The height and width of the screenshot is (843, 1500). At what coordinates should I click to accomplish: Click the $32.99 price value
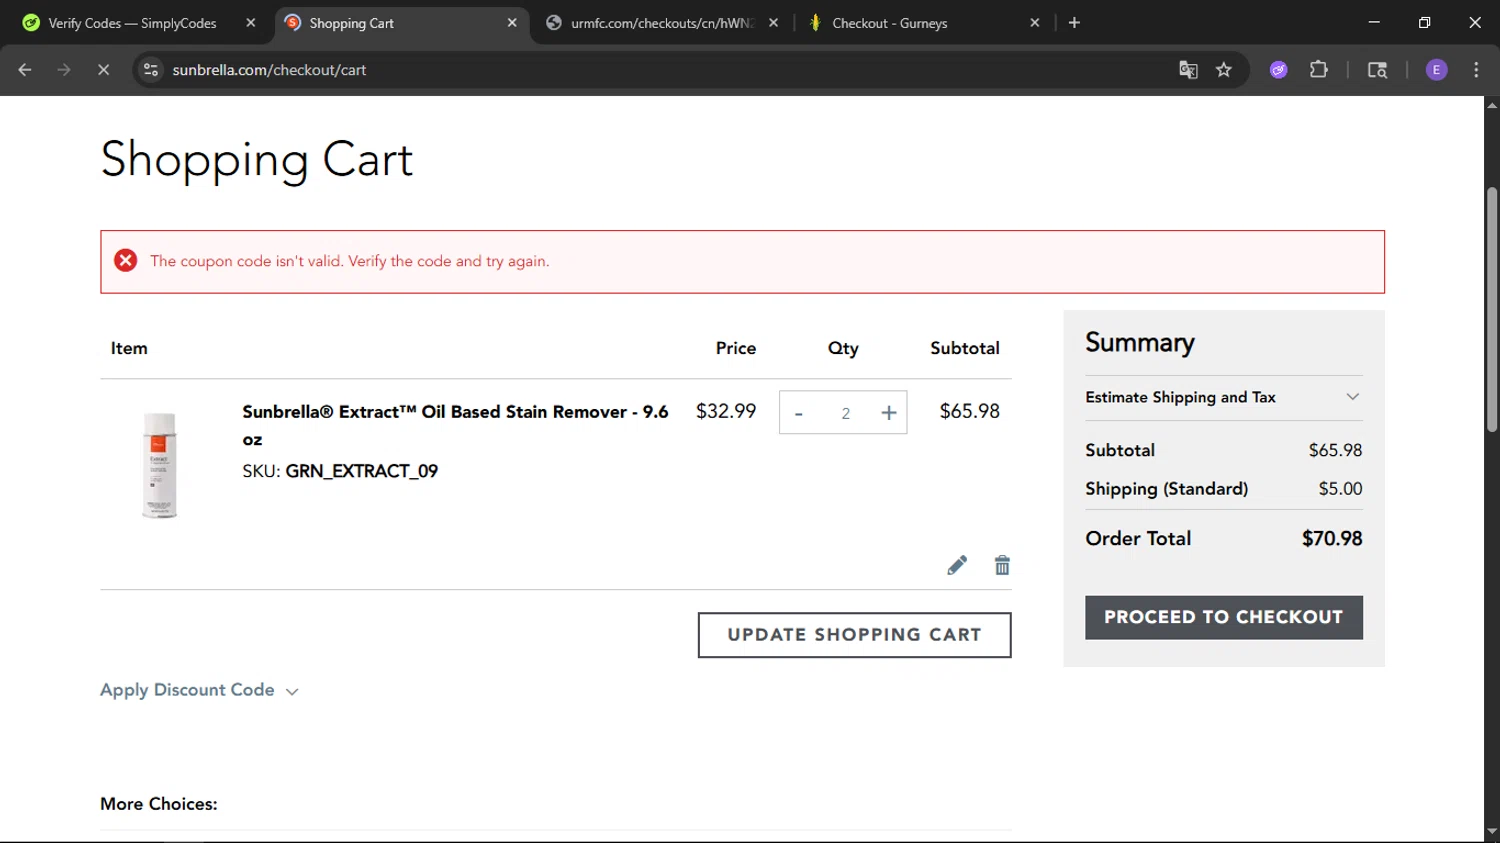point(726,411)
